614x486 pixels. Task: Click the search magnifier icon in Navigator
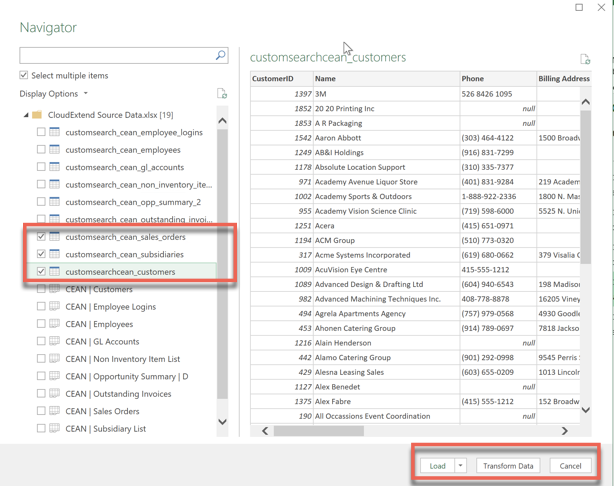coord(220,55)
